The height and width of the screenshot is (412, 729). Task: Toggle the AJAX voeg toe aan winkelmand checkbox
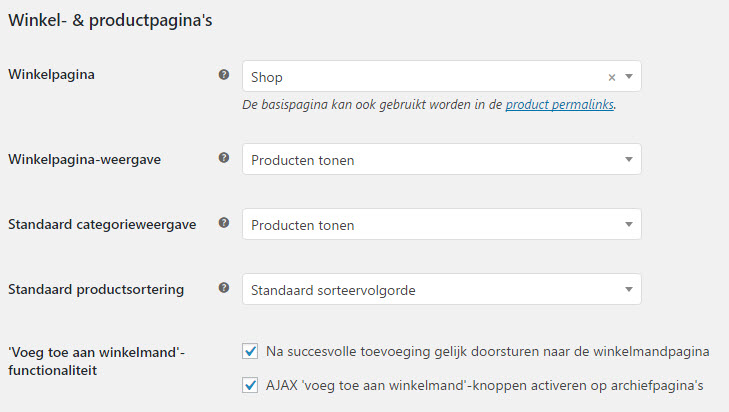(x=250, y=385)
